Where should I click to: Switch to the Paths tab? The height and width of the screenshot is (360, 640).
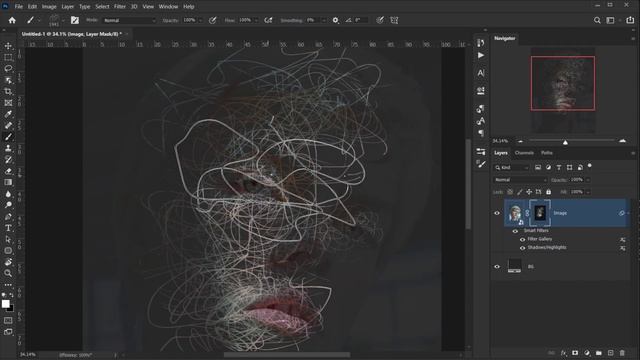[x=547, y=153]
